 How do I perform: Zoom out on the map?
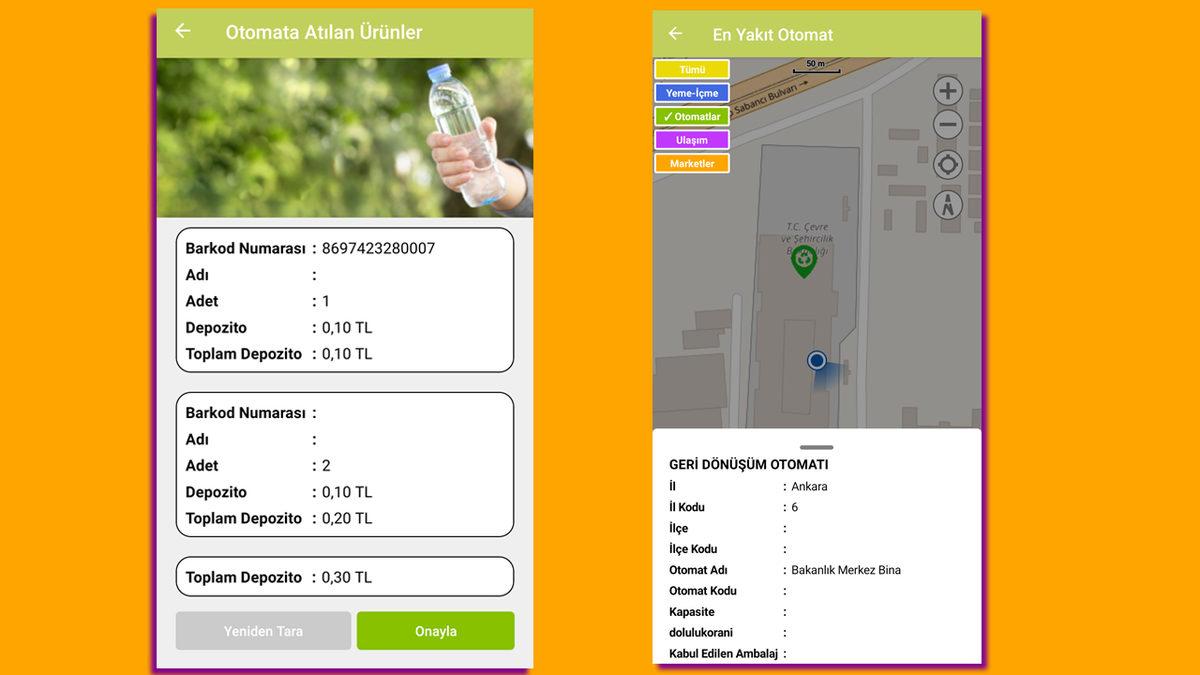pos(947,126)
